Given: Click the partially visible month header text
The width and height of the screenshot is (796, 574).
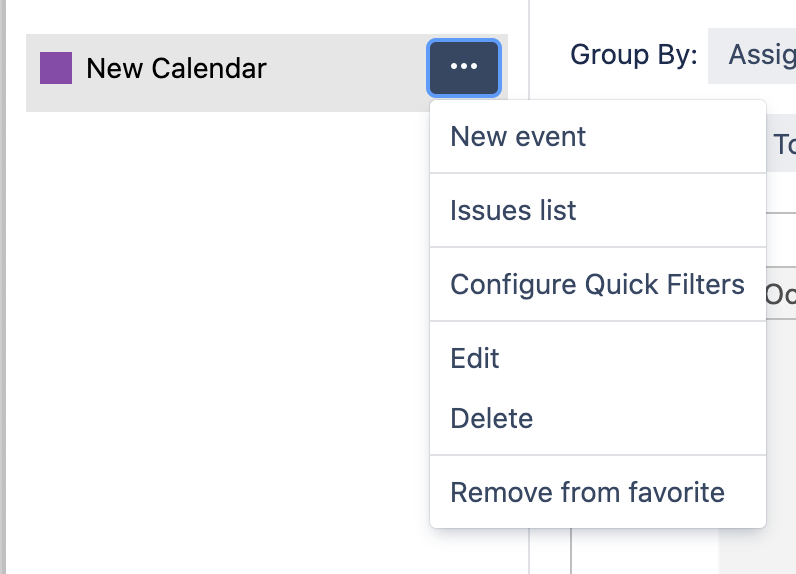Looking at the screenshot, I should click(x=781, y=294).
